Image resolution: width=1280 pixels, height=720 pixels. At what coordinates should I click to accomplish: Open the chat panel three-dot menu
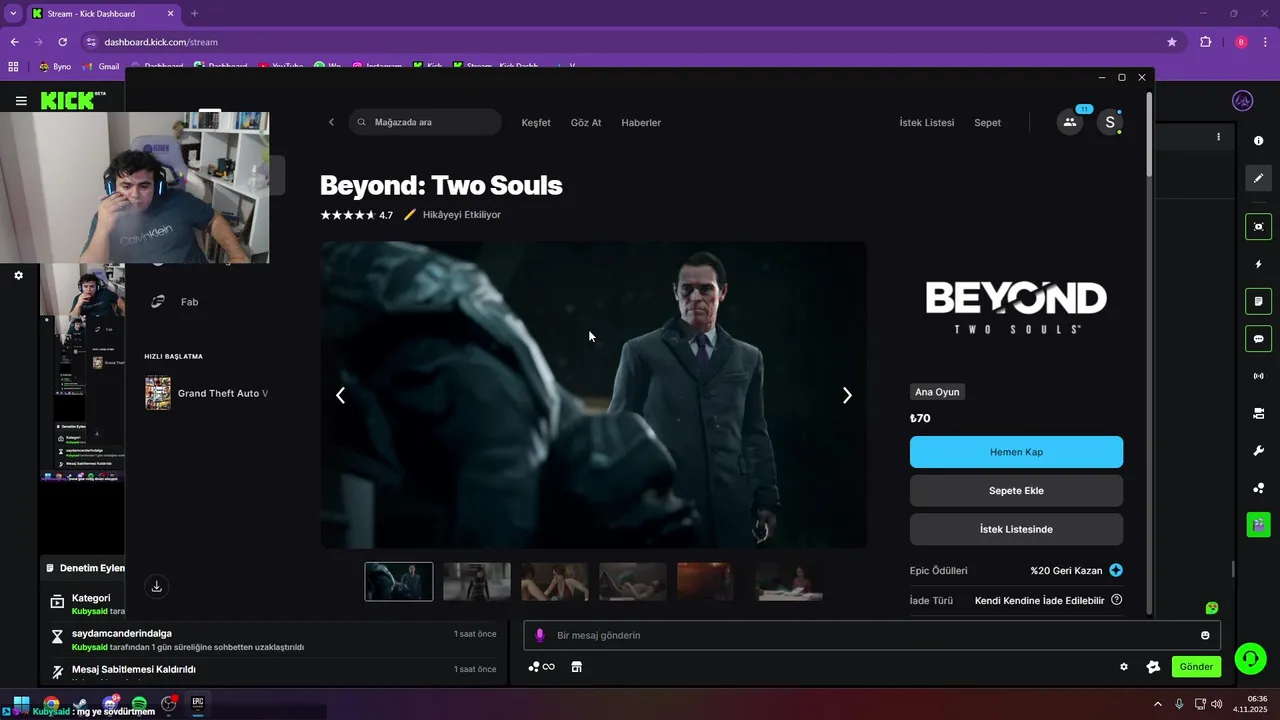click(1218, 137)
